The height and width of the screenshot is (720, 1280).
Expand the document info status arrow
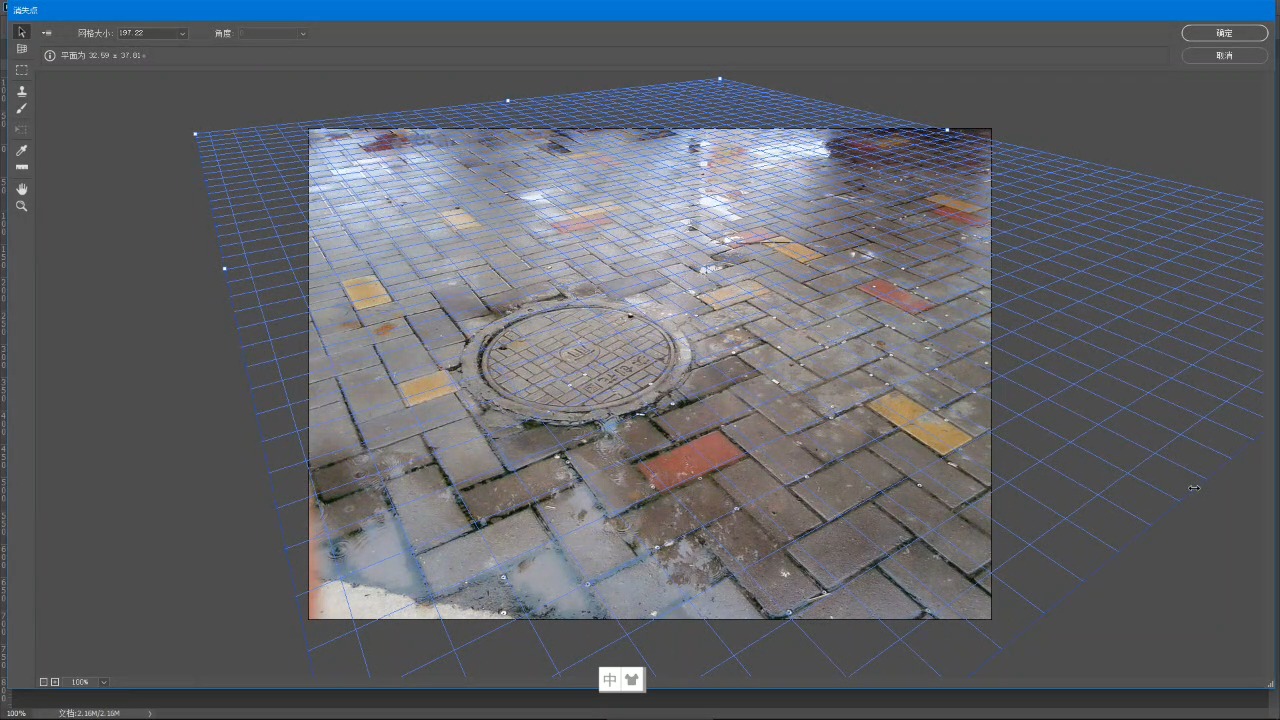[151, 713]
